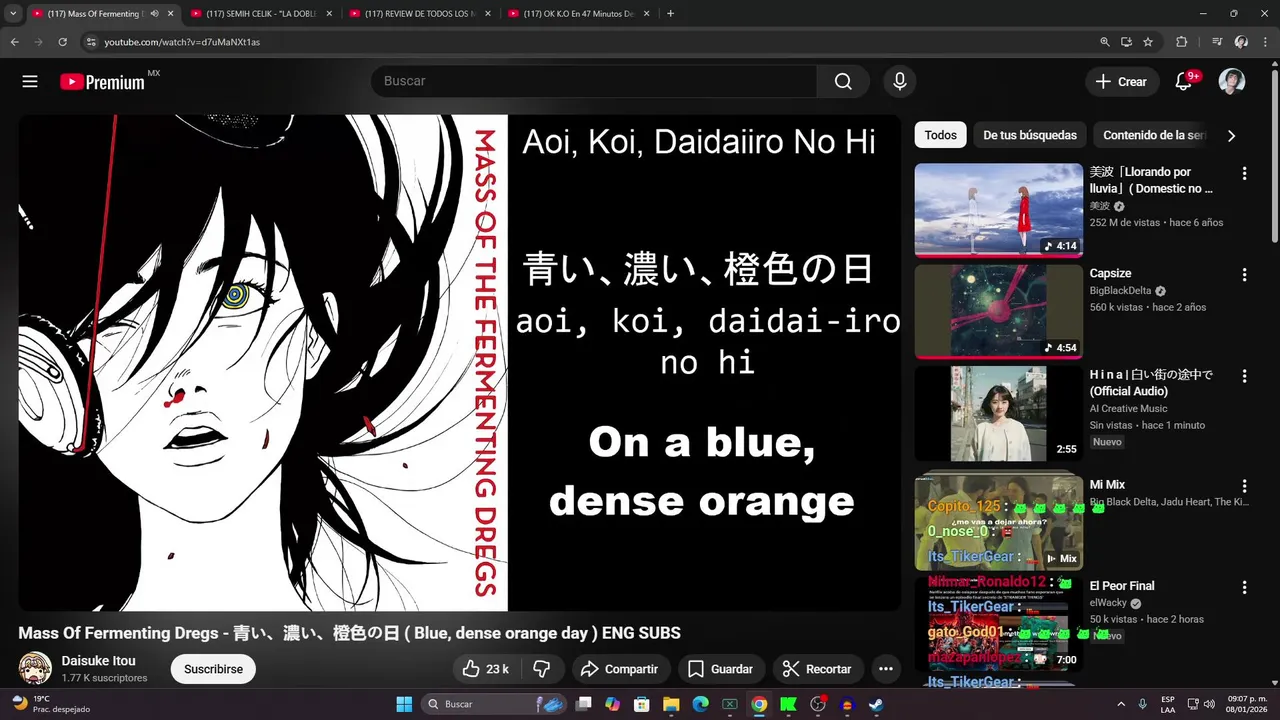The image size is (1280, 720).
Task: Click the video player area
Action: pos(460,362)
